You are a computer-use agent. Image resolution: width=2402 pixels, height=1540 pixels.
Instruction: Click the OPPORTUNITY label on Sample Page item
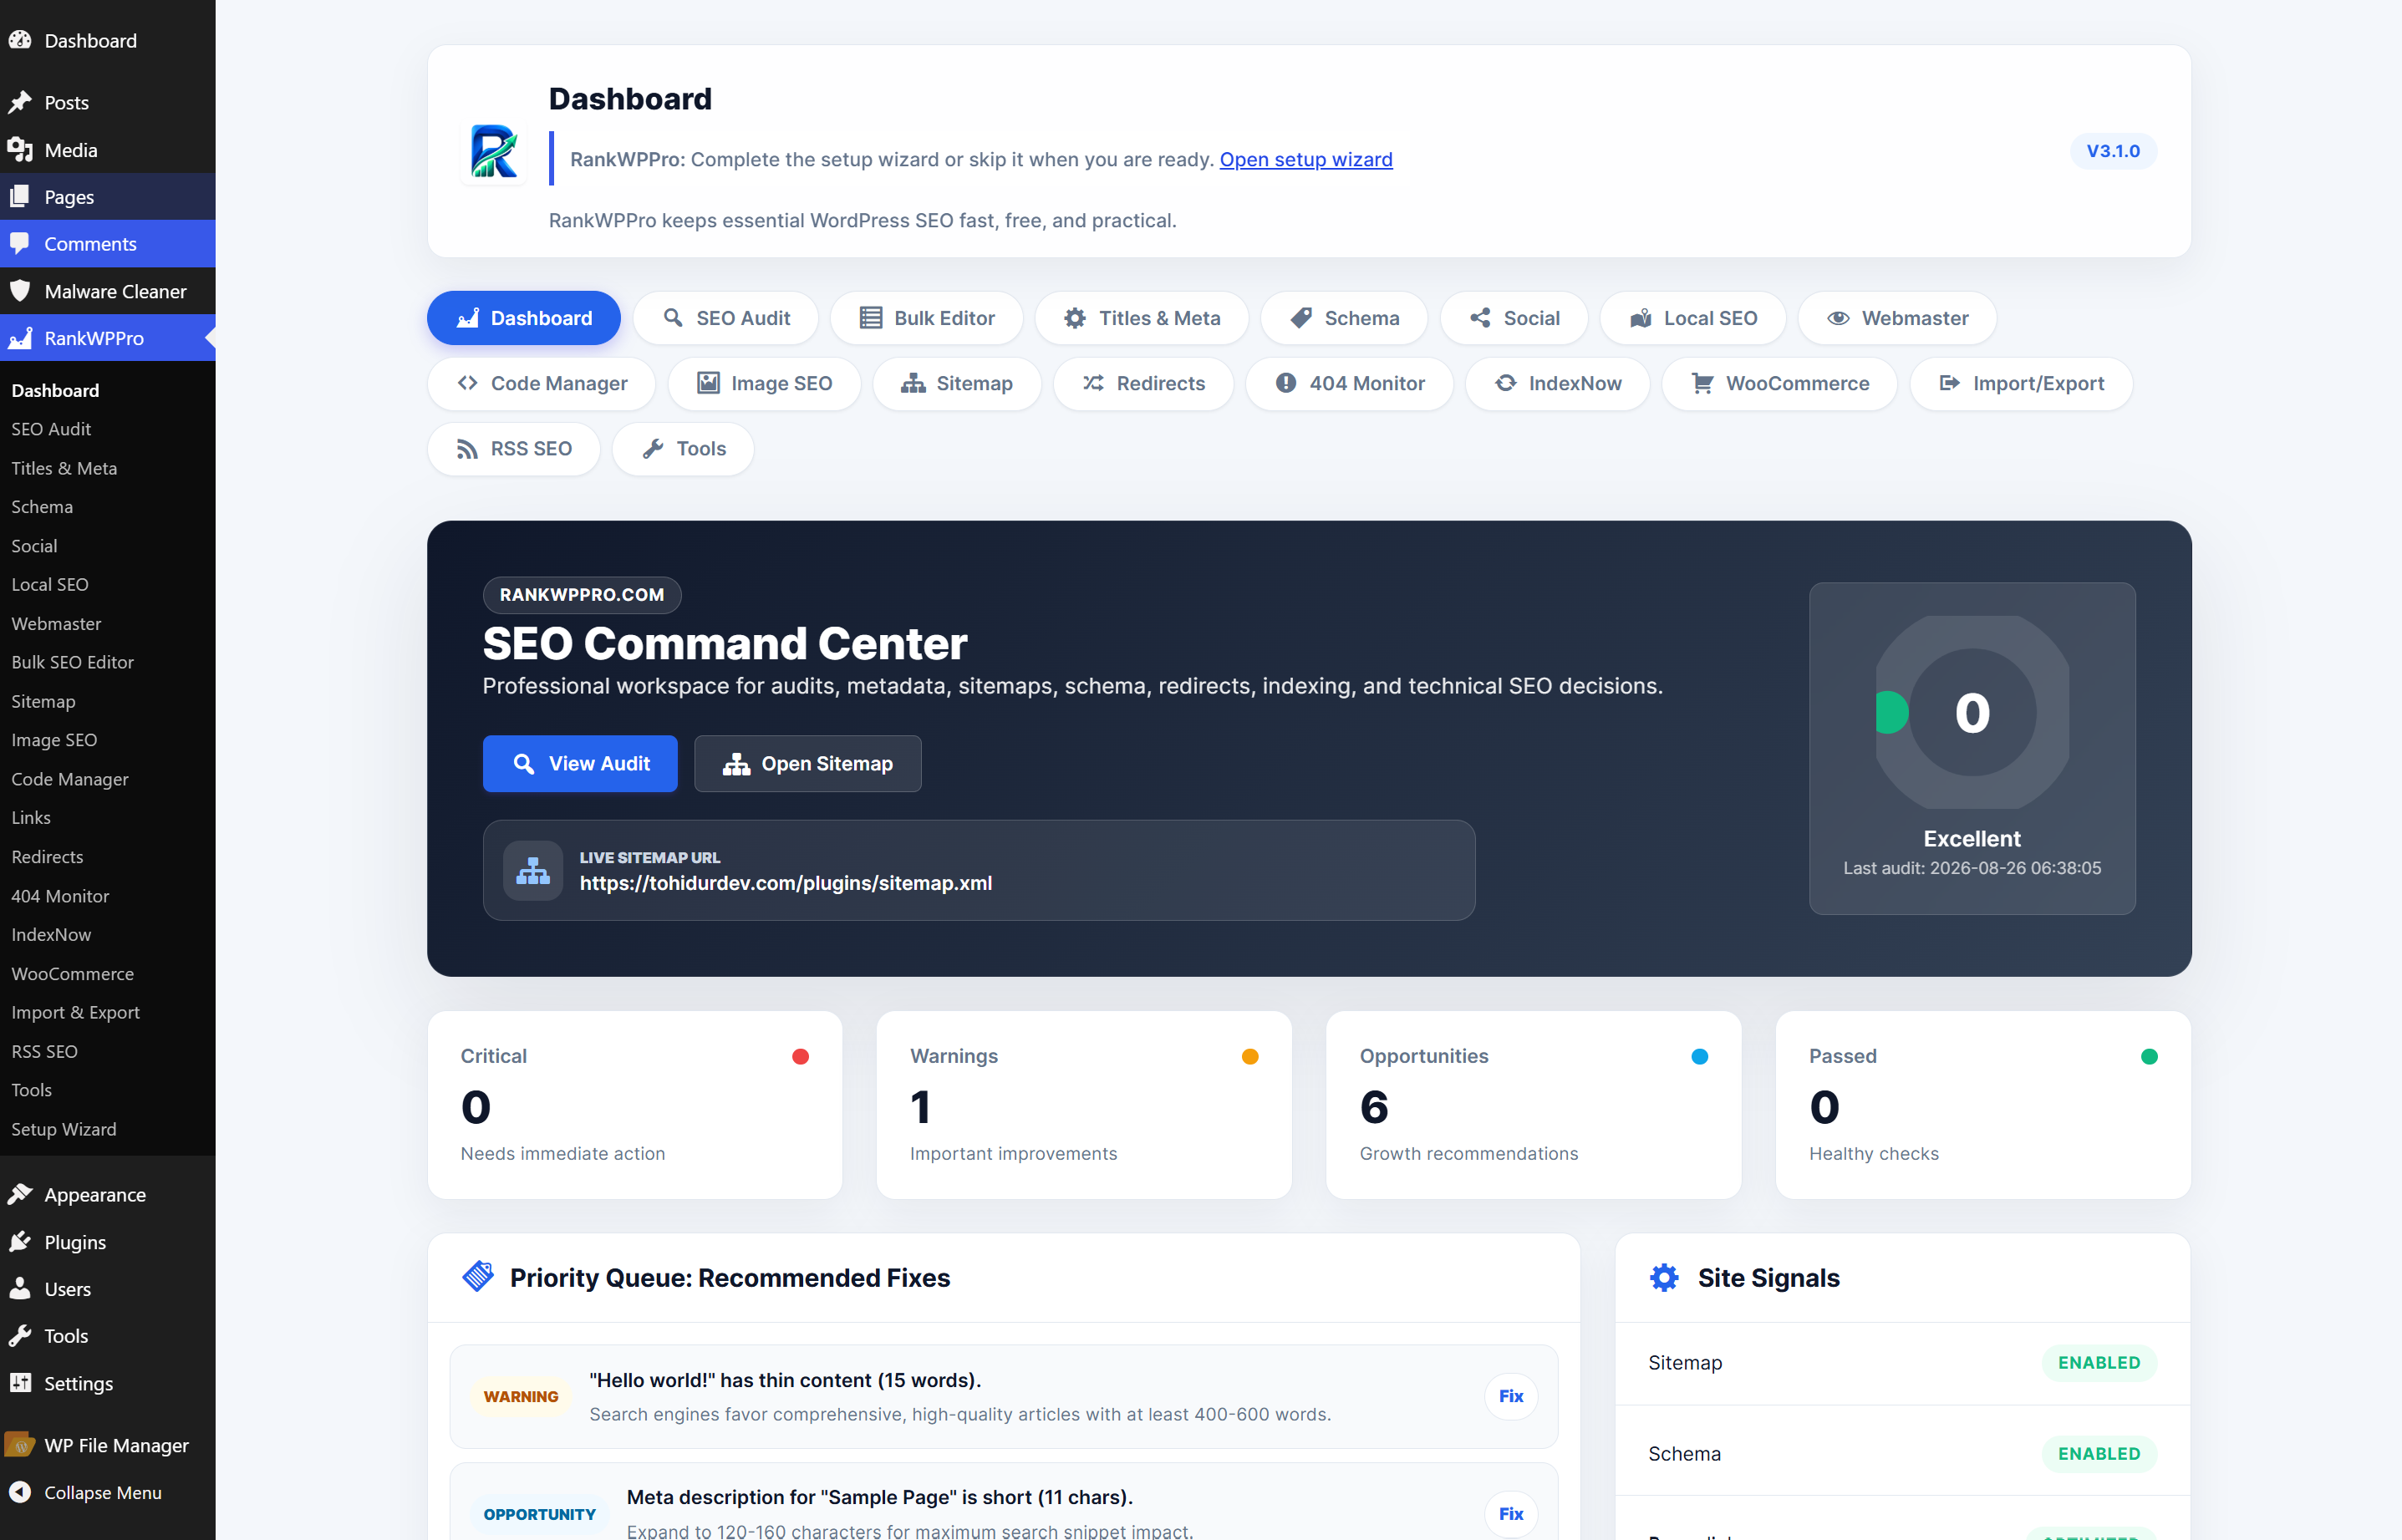(x=539, y=1514)
